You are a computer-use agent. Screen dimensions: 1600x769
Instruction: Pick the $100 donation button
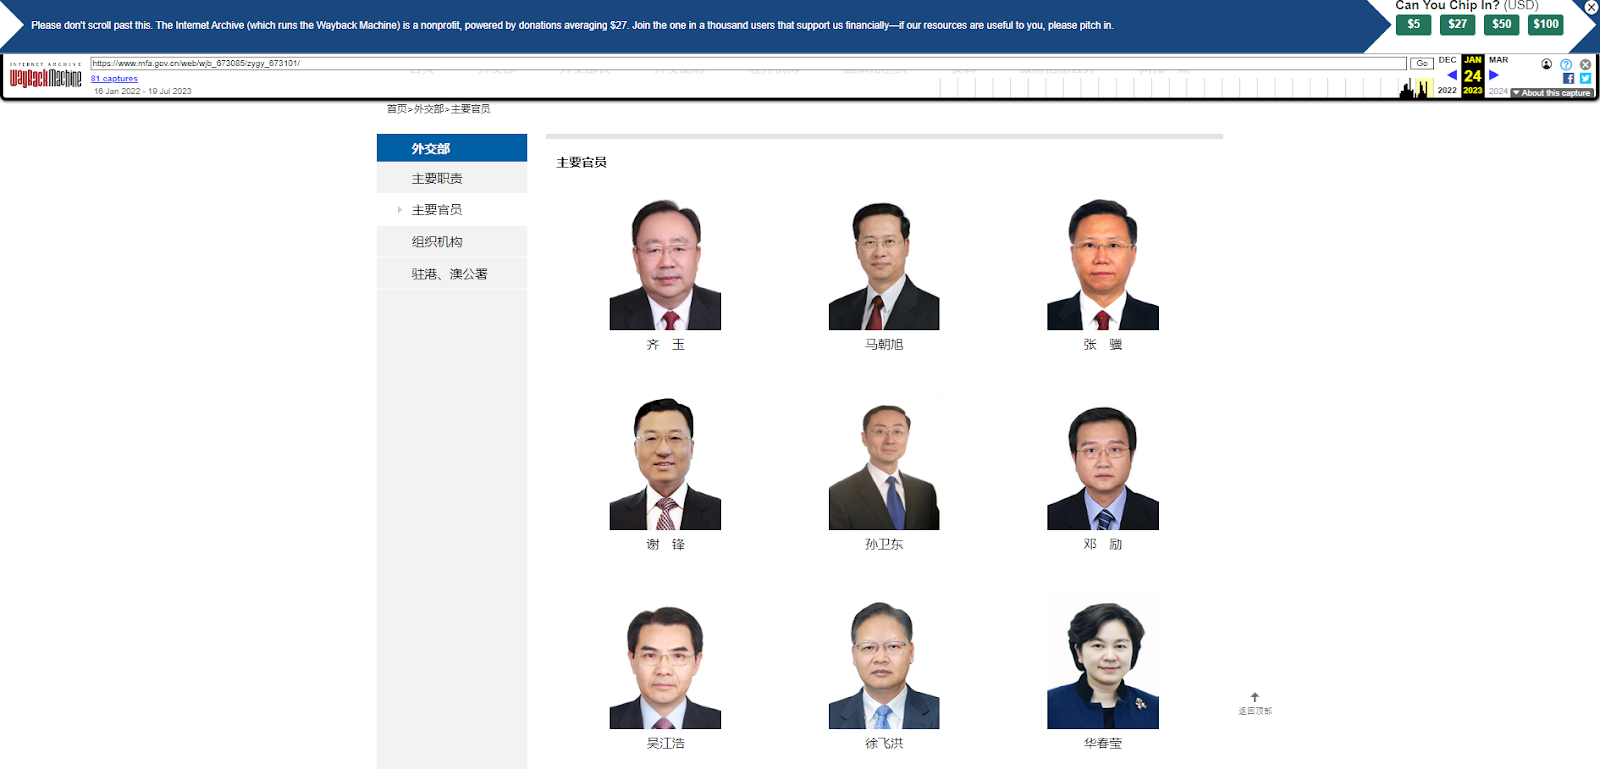click(1546, 24)
